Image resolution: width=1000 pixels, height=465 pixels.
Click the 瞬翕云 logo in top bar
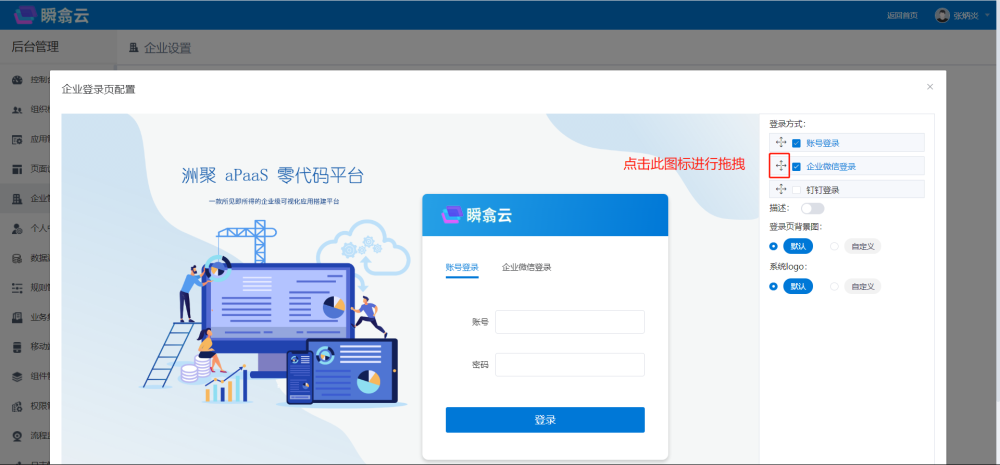click(51, 15)
